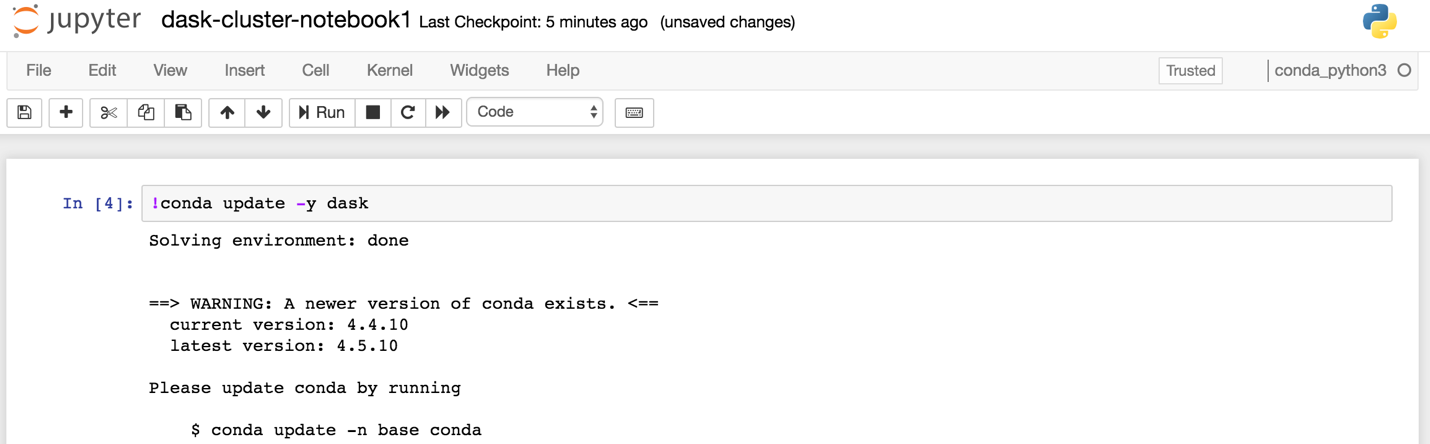The image size is (1430, 444).
Task: Open the command palette keyboard icon
Action: point(634,113)
